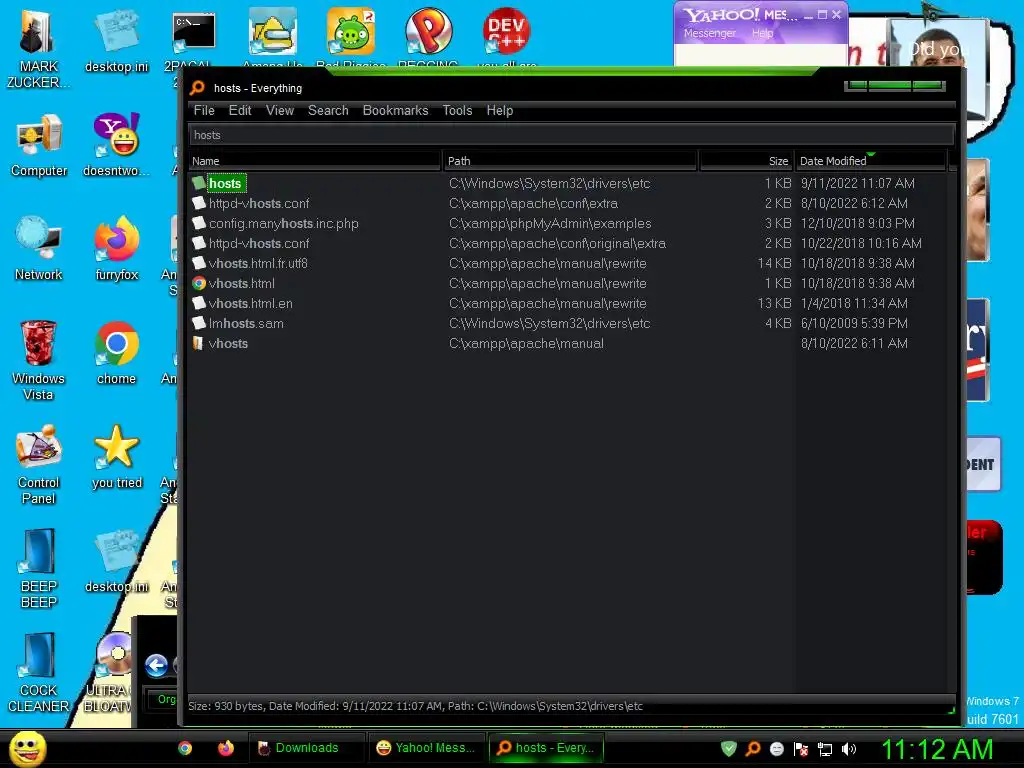Click hosts - Everything taskbar button
1024x768 pixels.
(x=547, y=748)
